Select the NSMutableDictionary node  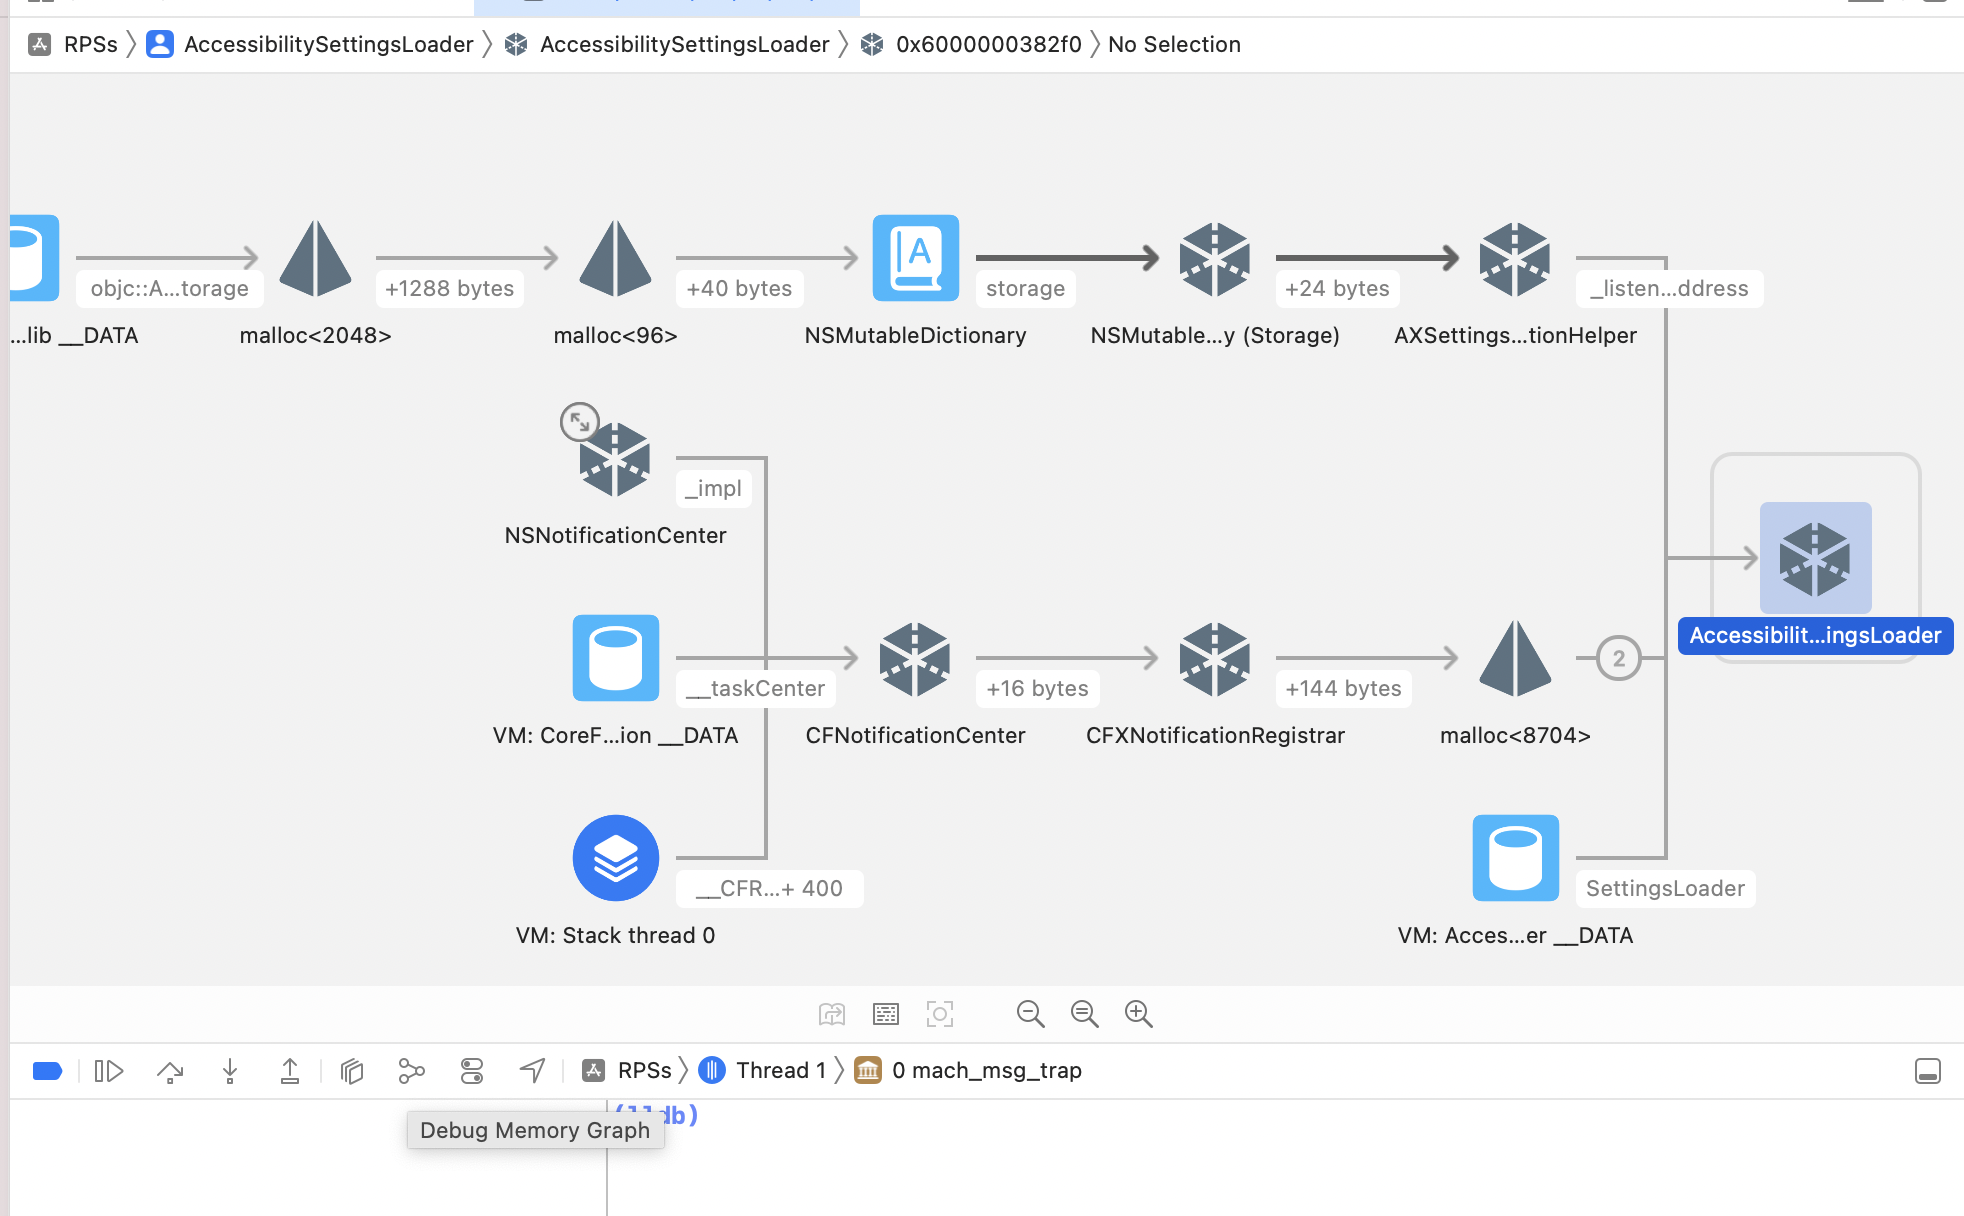(915, 258)
